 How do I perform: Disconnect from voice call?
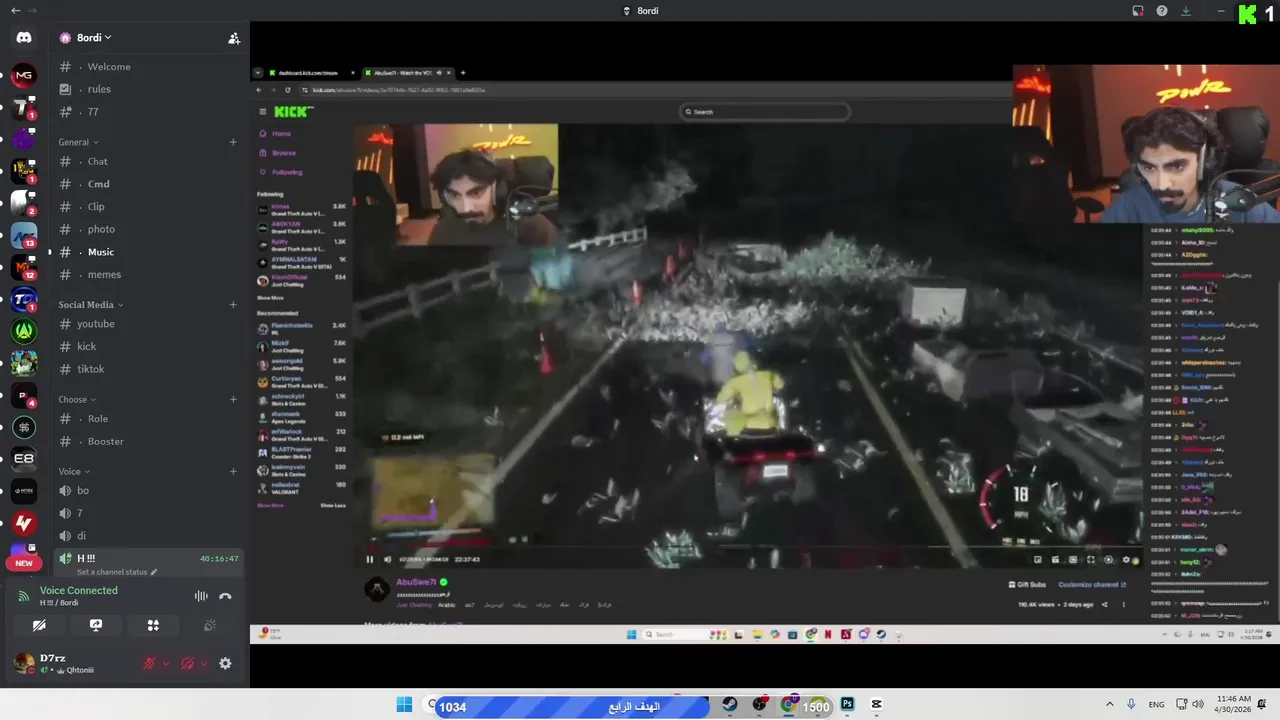pos(225,596)
